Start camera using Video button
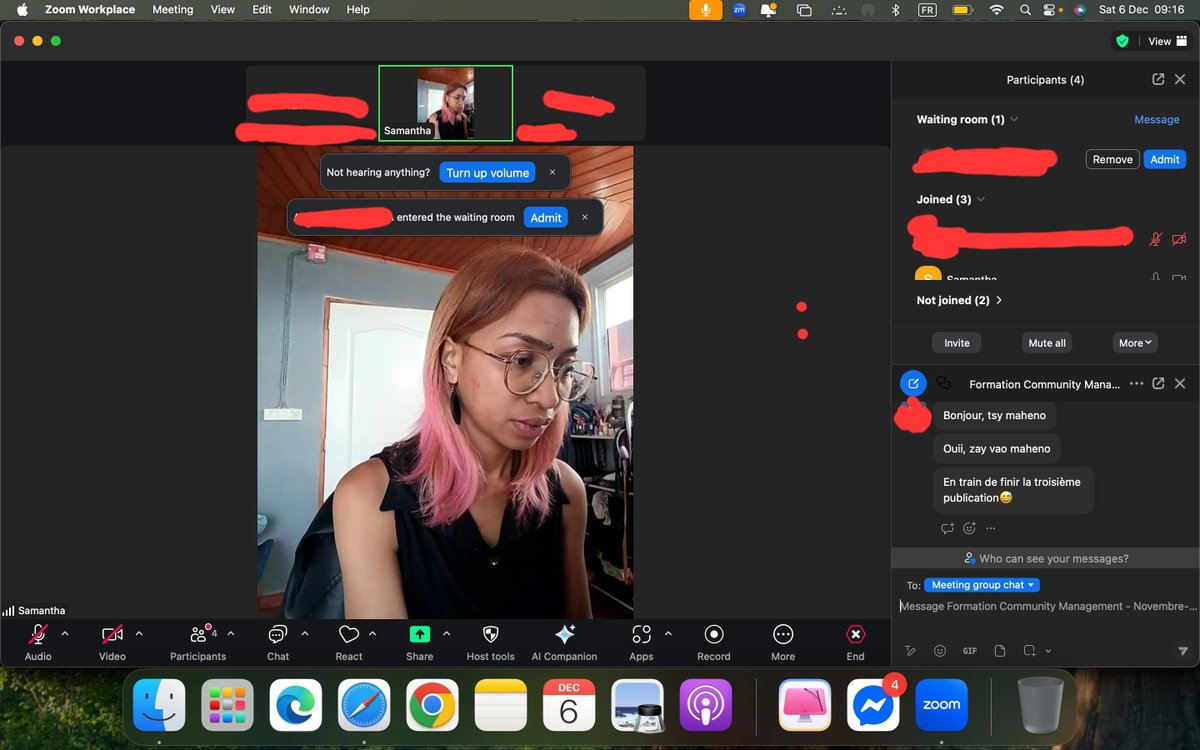Screen dimensions: 1200x750 coord(112,642)
